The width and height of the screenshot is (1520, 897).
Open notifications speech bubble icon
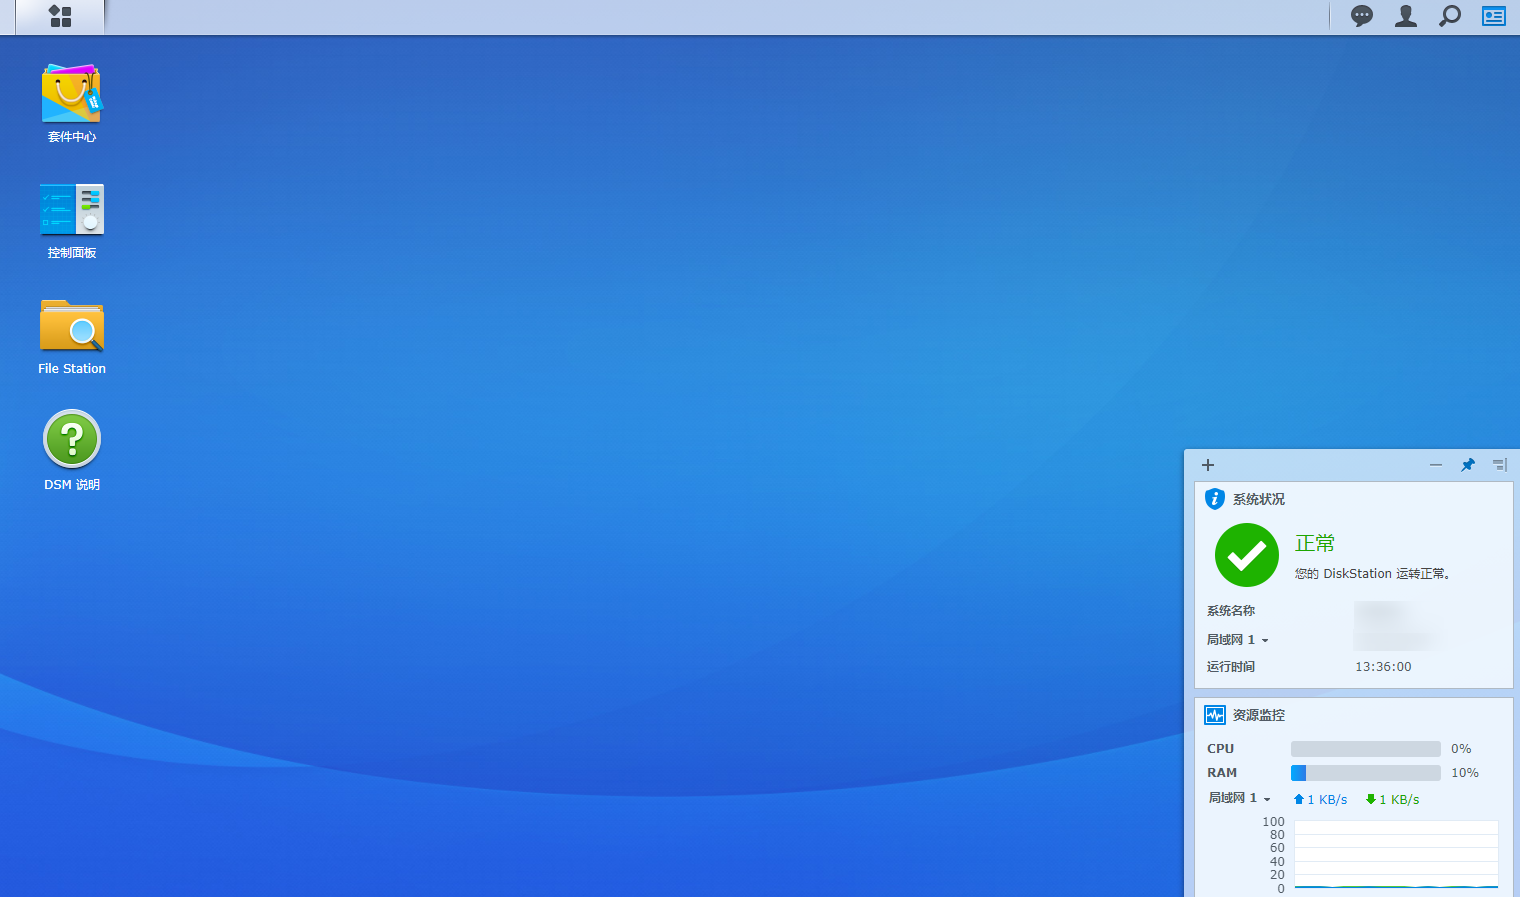1362,16
